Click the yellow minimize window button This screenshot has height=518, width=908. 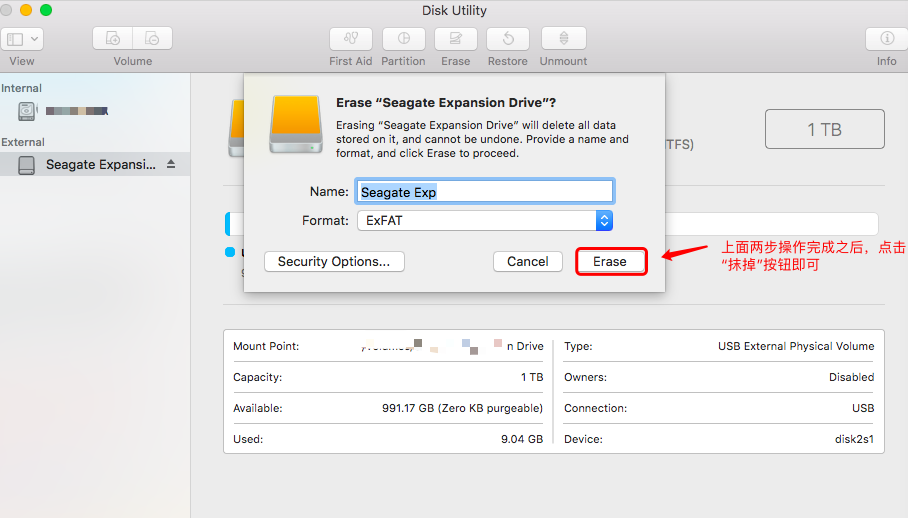click(x=26, y=10)
